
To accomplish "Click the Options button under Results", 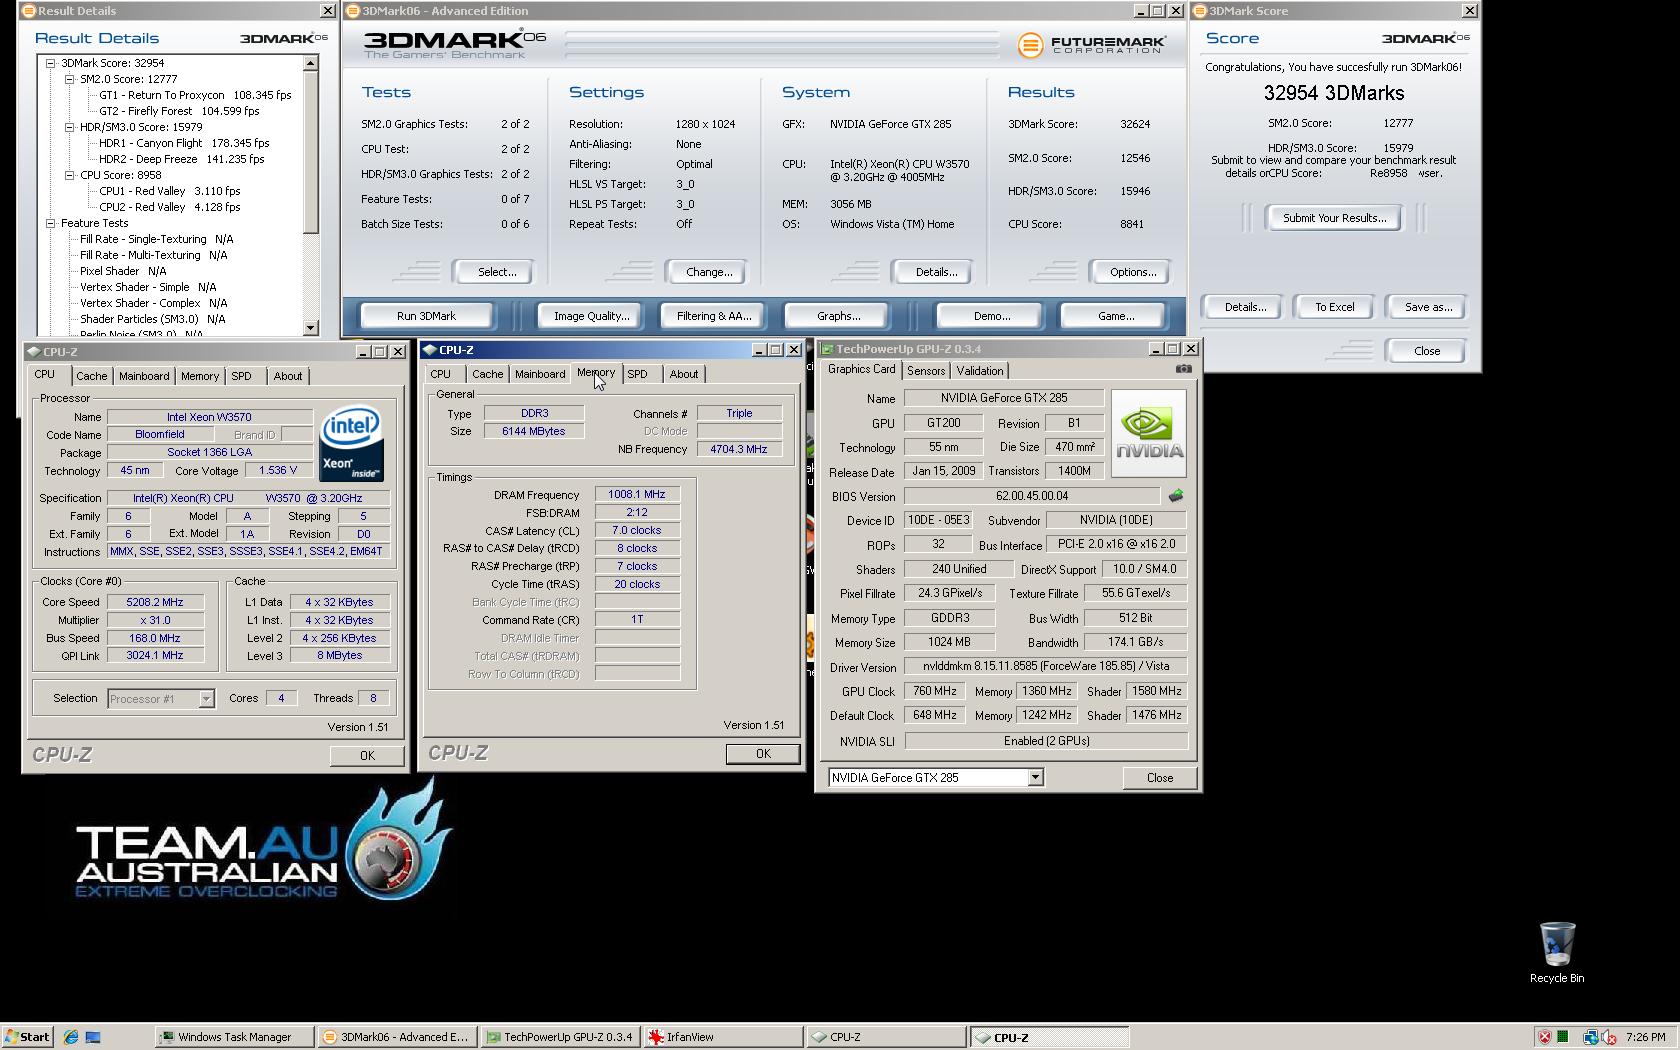I will [x=1132, y=272].
